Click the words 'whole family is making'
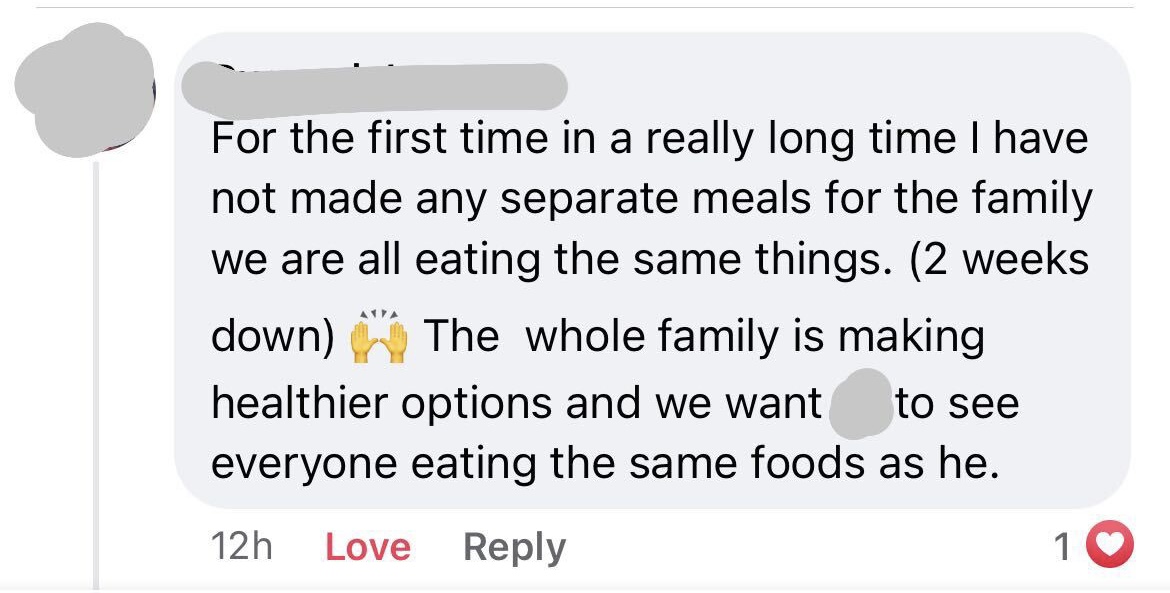The width and height of the screenshot is (1170, 593). point(754,337)
